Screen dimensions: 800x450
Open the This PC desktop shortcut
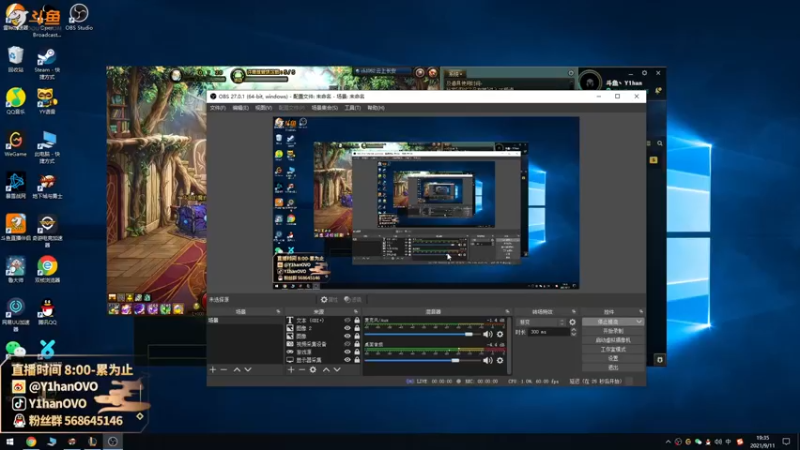47,147
